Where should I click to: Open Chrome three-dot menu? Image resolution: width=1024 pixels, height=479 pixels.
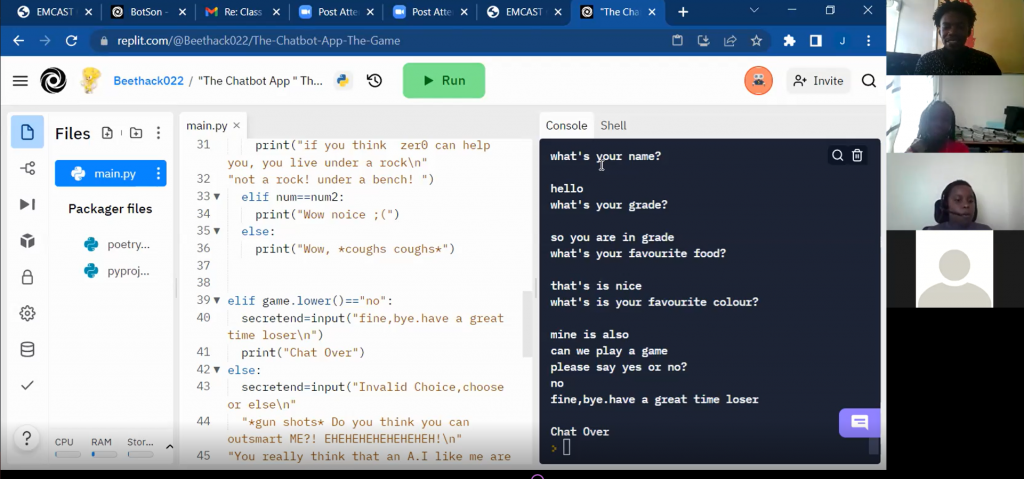[869, 41]
